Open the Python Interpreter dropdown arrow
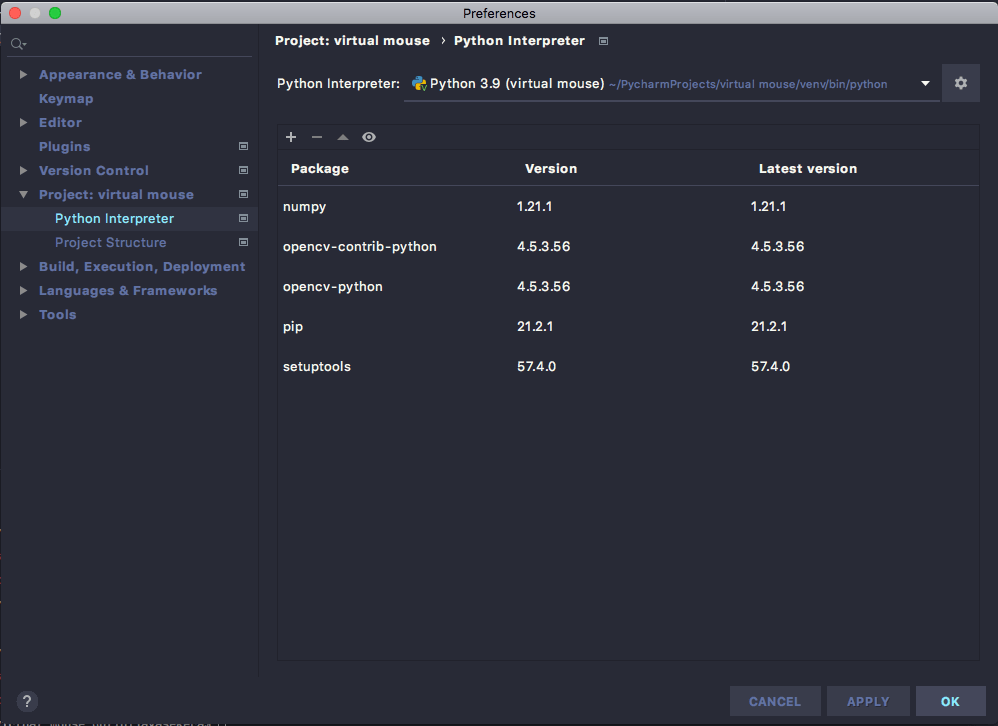998x726 pixels. pyautogui.click(x=925, y=83)
